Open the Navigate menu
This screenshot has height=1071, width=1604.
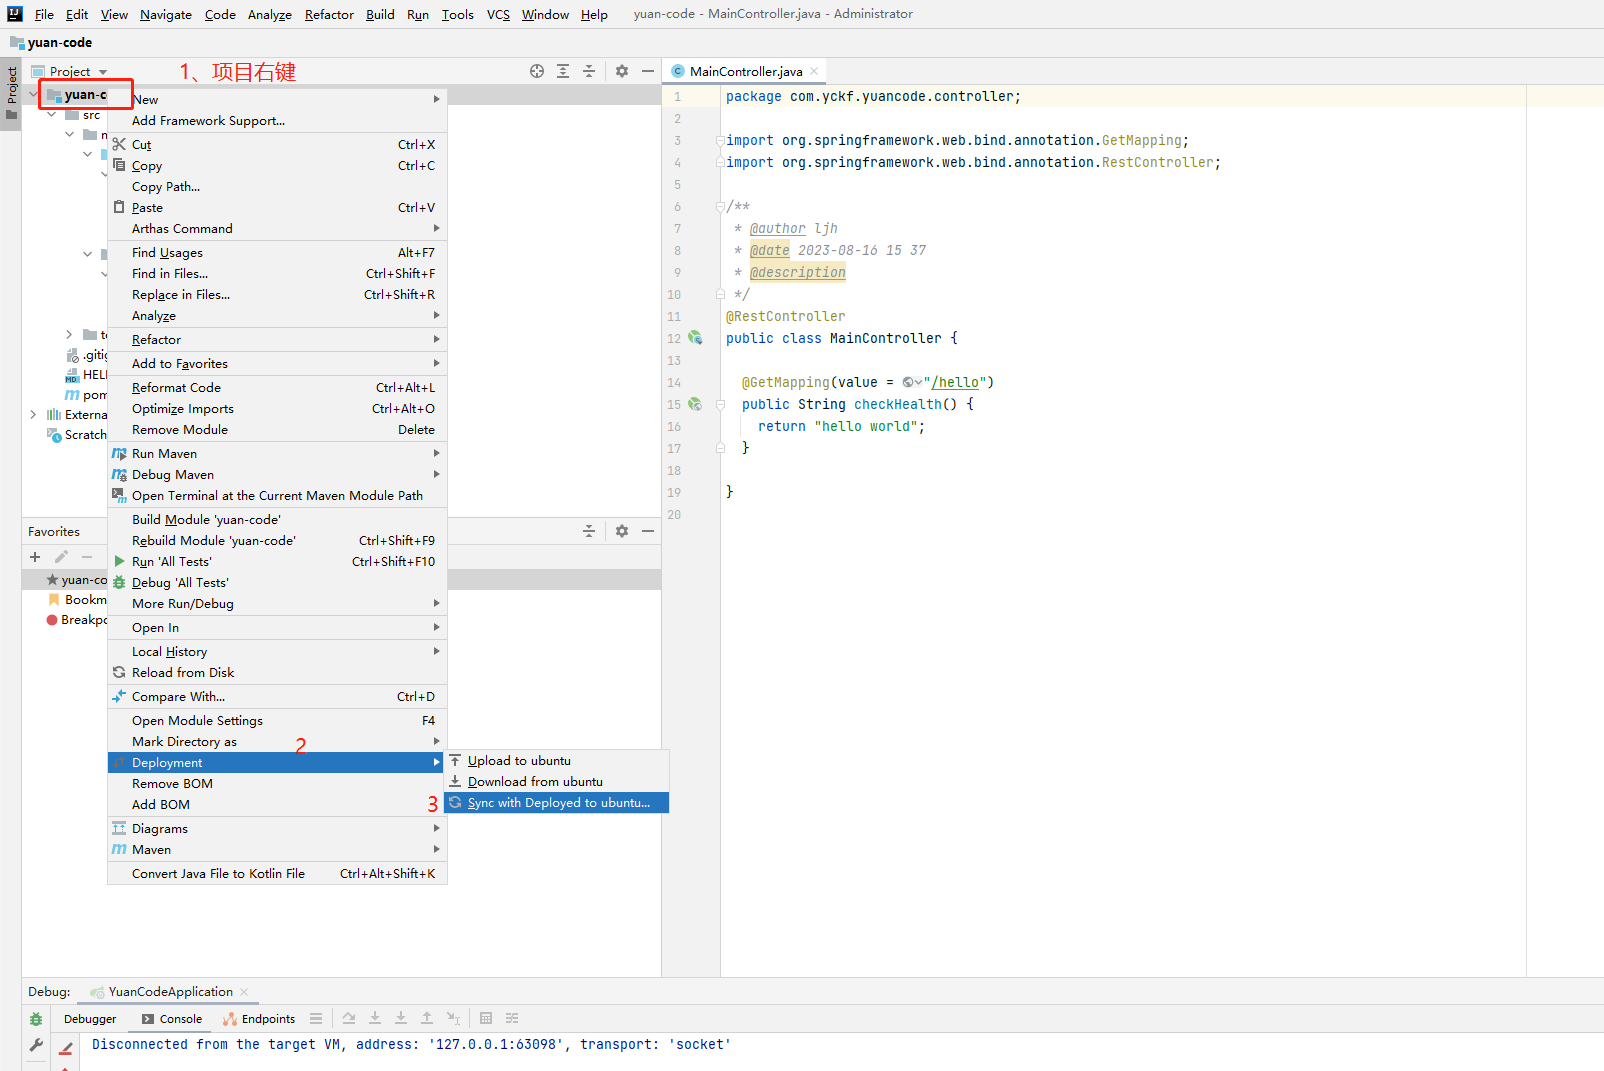pyautogui.click(x=166, y=14)
